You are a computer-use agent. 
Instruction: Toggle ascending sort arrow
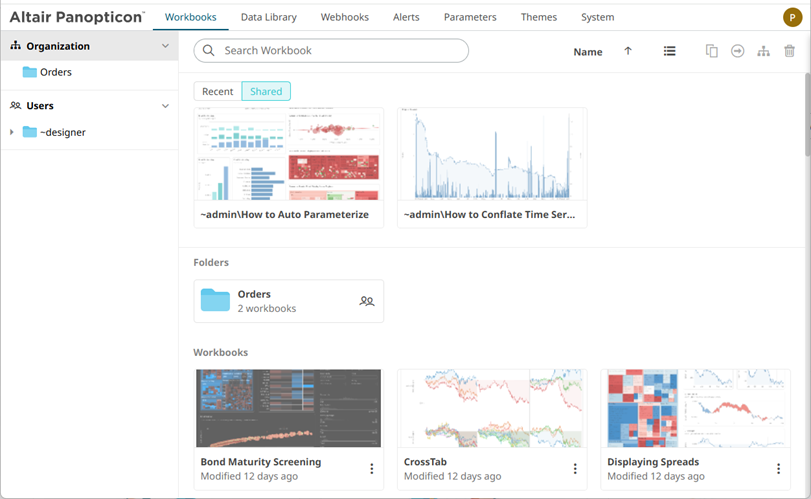tap(628, 51)
